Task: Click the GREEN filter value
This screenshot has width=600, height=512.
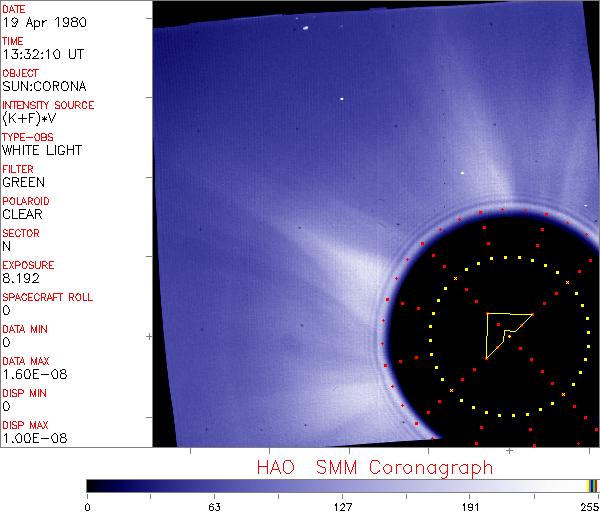Action: click(x=23, y=182)
